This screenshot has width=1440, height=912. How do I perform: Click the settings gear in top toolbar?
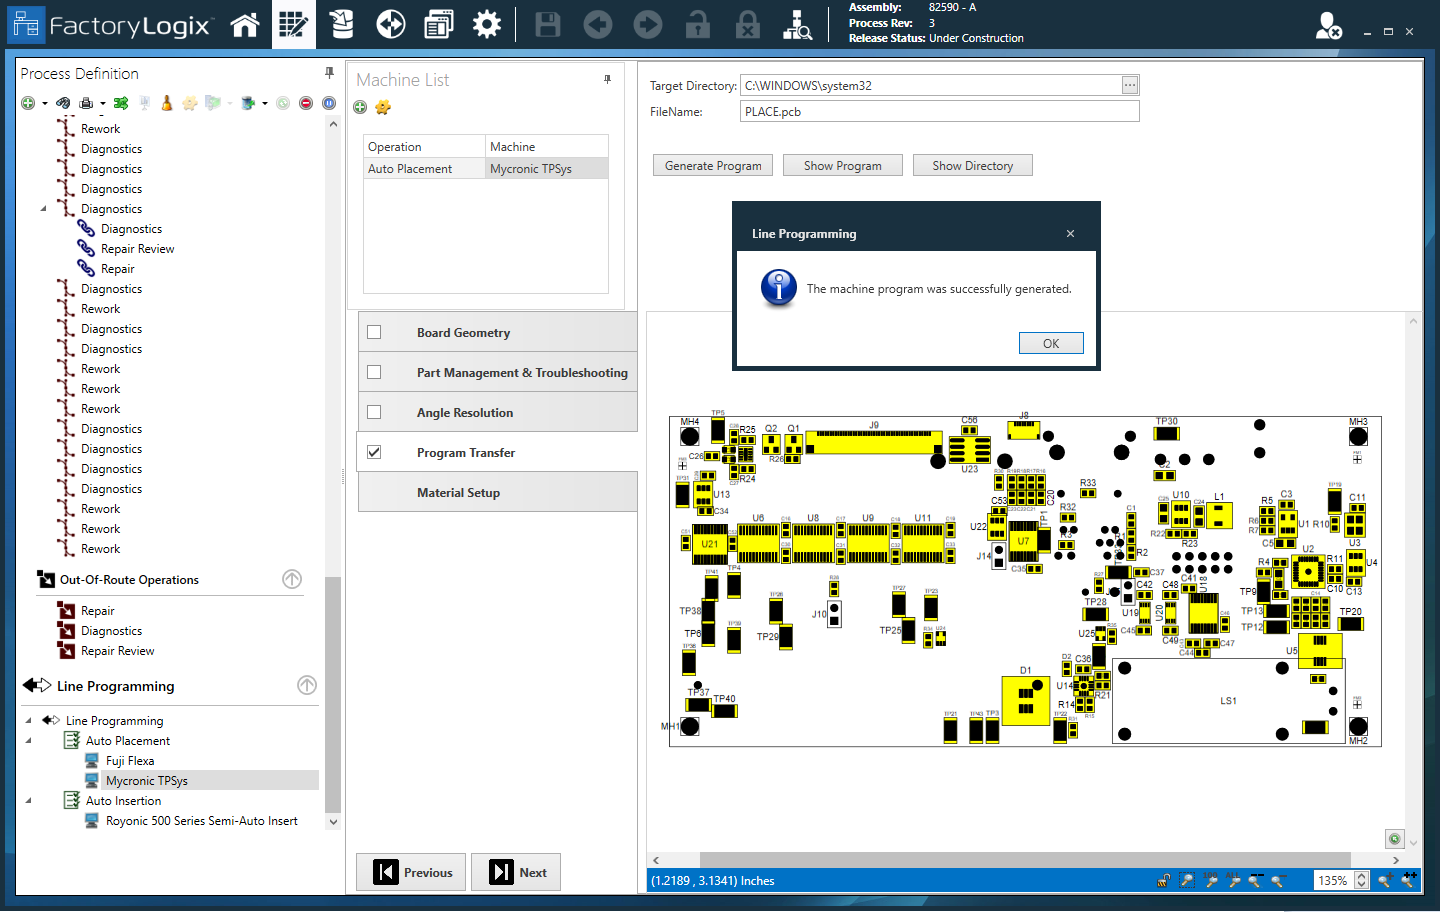[x=487, y=25]
